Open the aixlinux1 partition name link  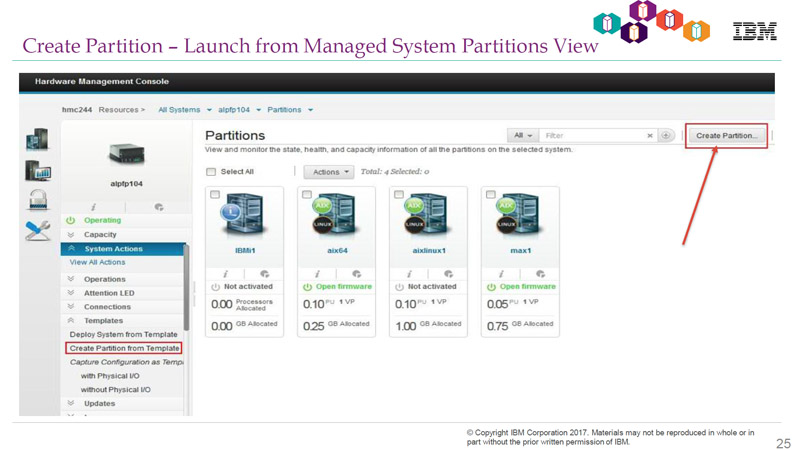tap(429, 251)
